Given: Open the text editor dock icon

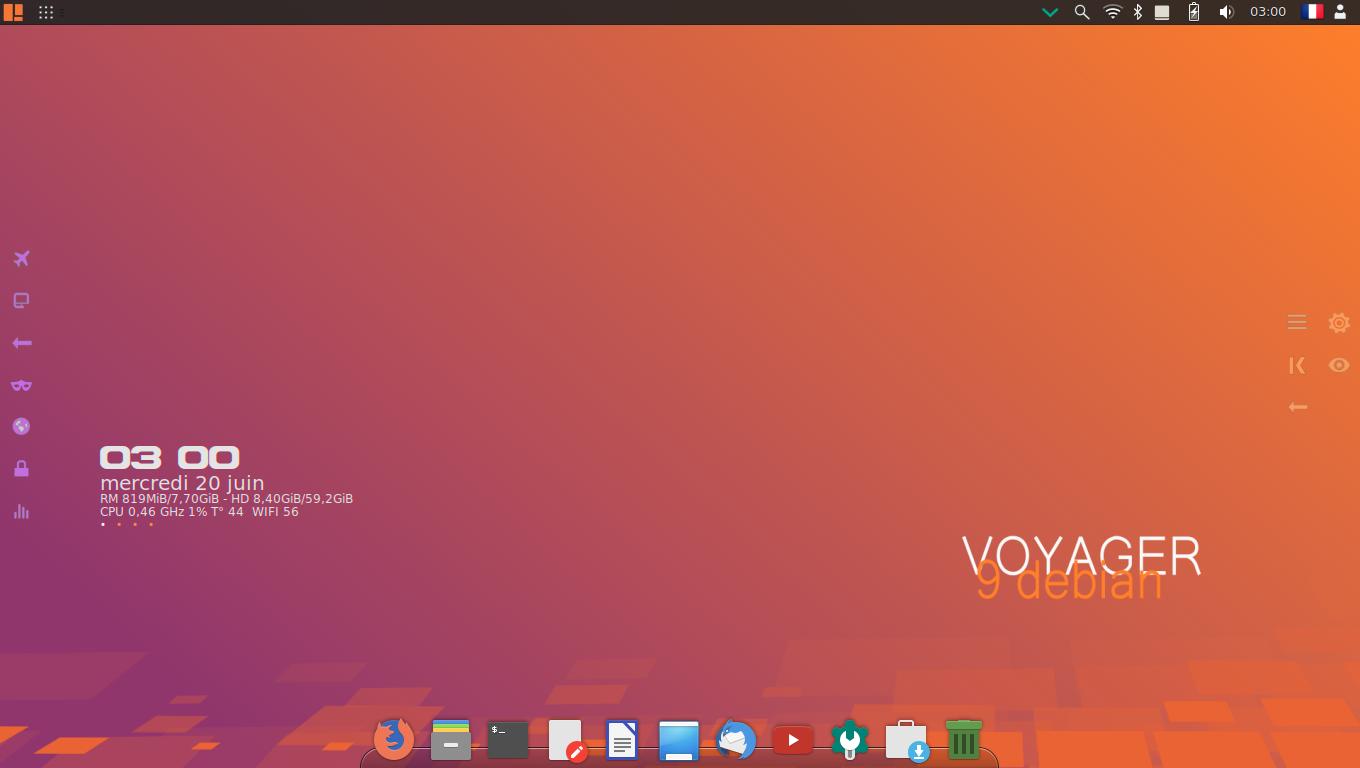Looking at the screenshot, I should click(566, 740).
